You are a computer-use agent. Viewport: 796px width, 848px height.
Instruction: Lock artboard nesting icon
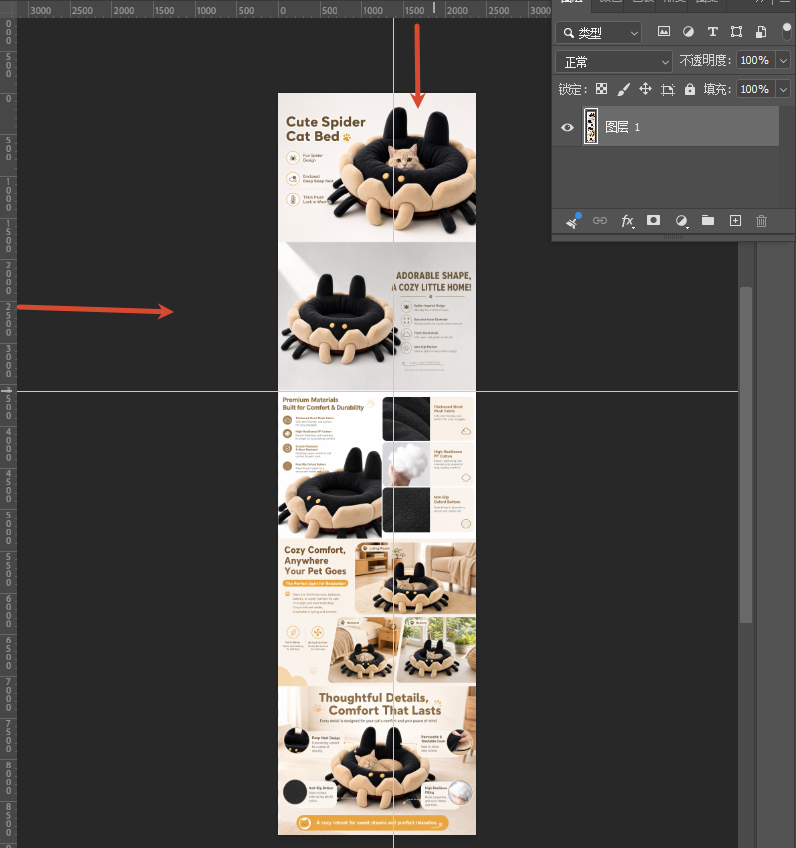point(668,90)
